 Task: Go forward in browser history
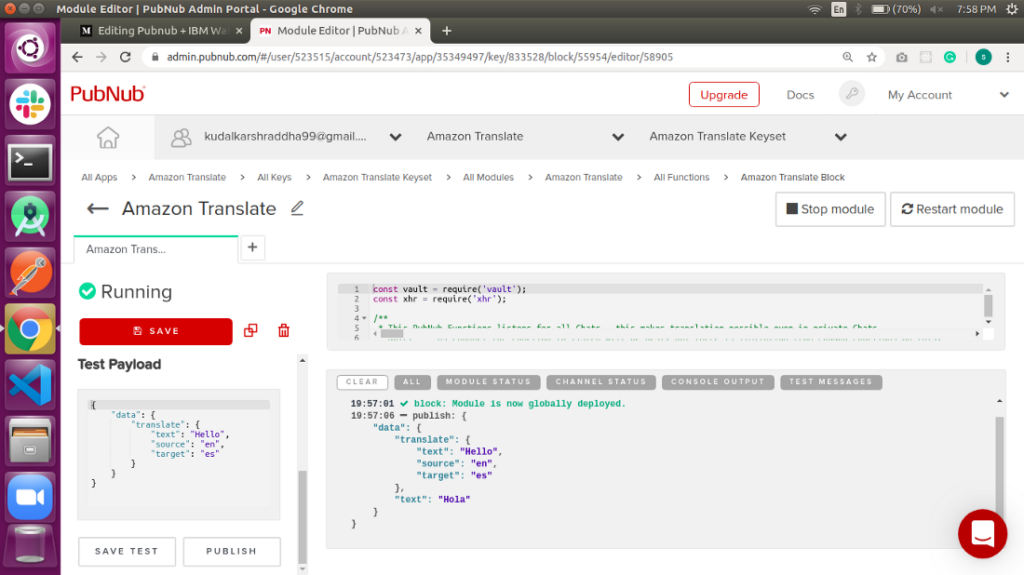(101, 57)
